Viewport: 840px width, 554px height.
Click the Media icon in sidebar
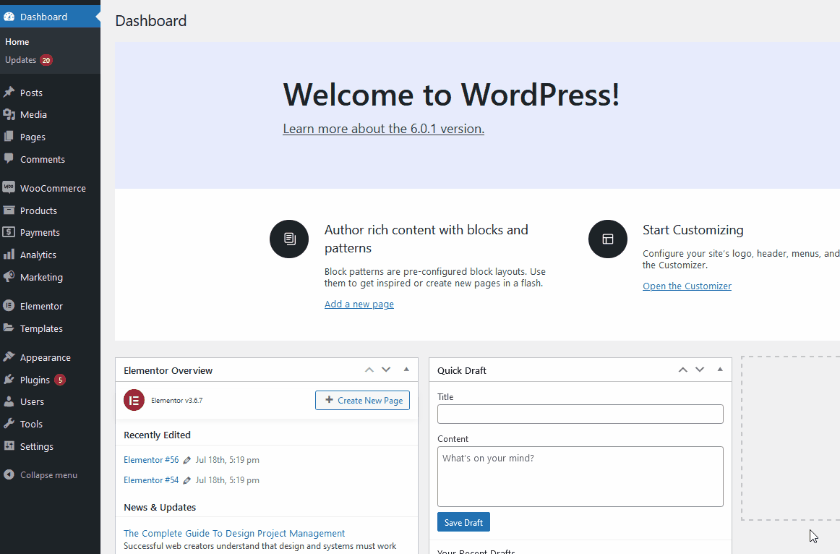point(9,114)
